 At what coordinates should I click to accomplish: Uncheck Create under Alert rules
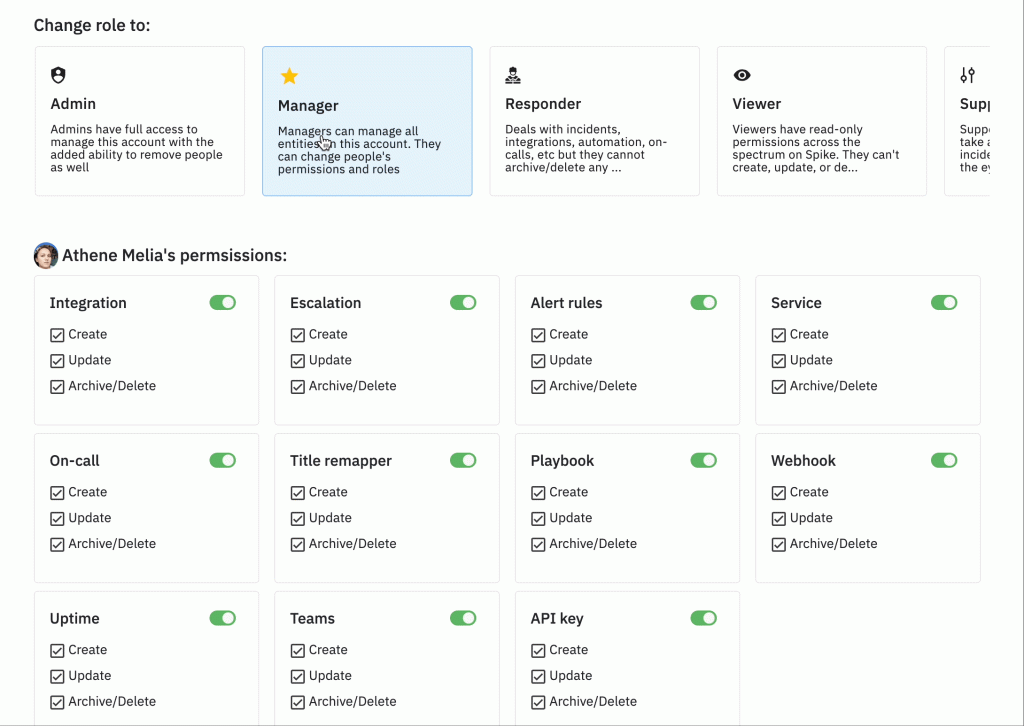pos(538,335)
